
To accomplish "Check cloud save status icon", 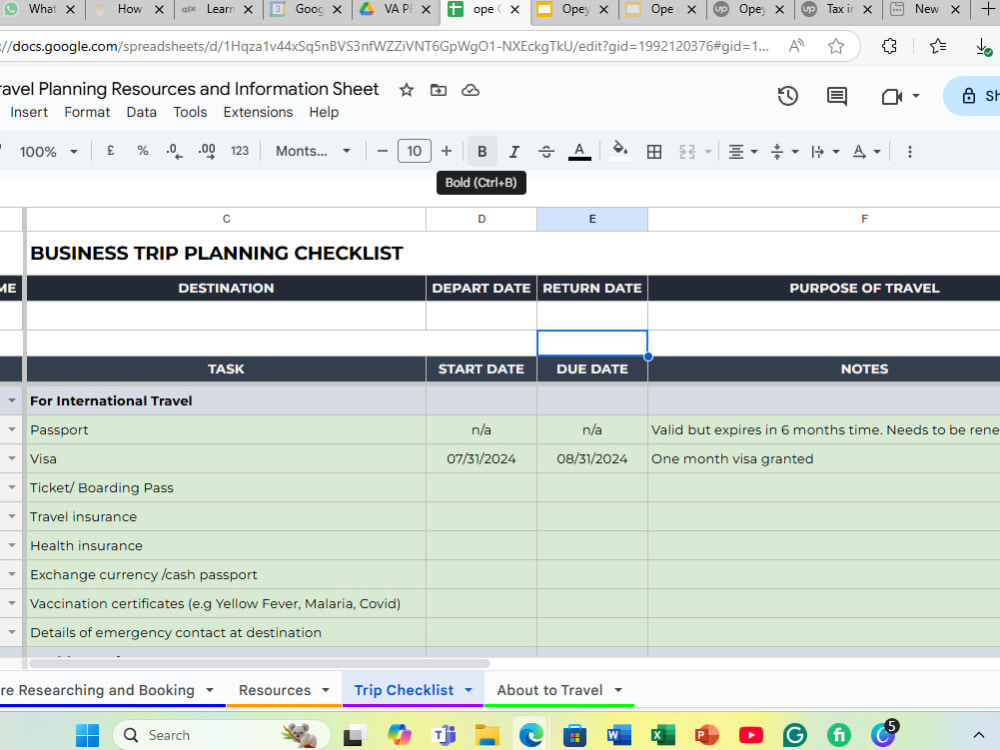I will tap(471, 90).
